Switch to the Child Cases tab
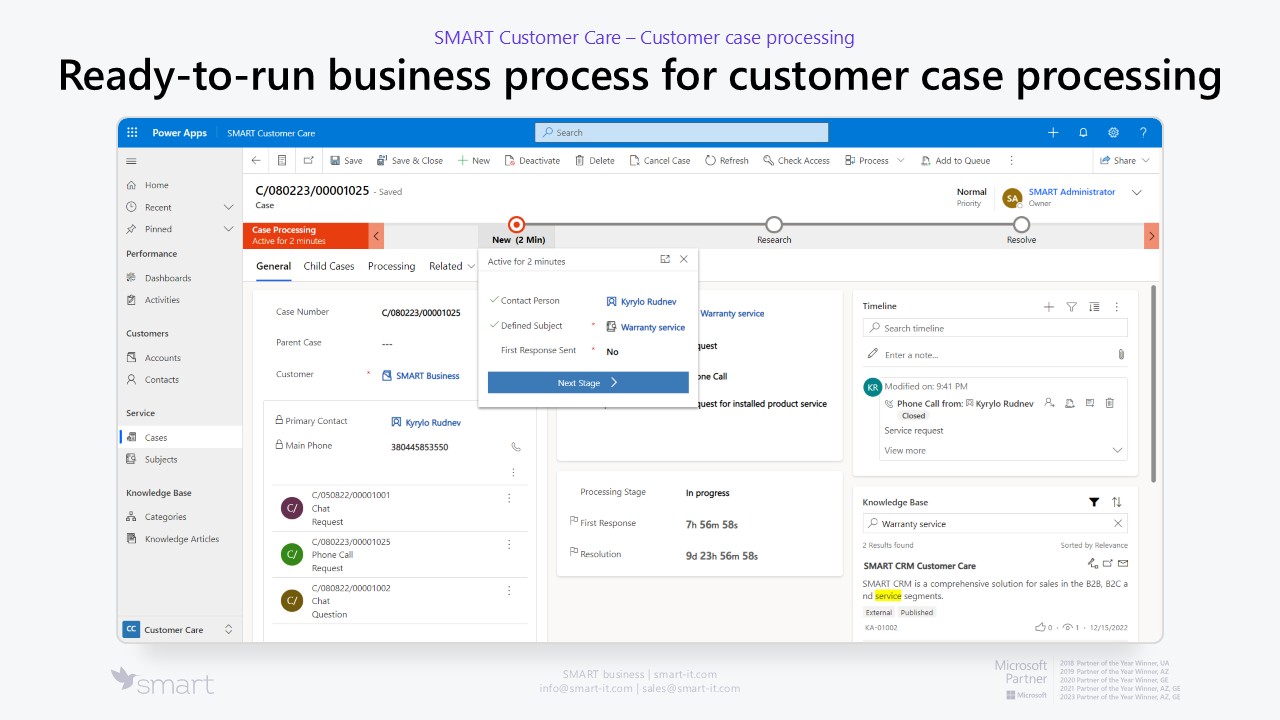The width and height of the screenshot is (1280, 720). pos(329,266)
